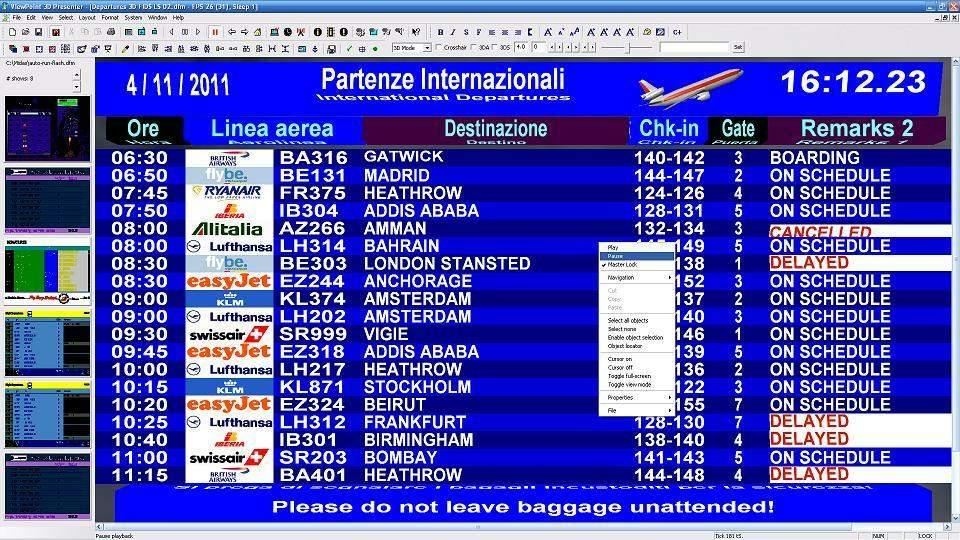Align text right in formatting toolbar
Screen dimensions: 960x540
[x=517, y=32]
